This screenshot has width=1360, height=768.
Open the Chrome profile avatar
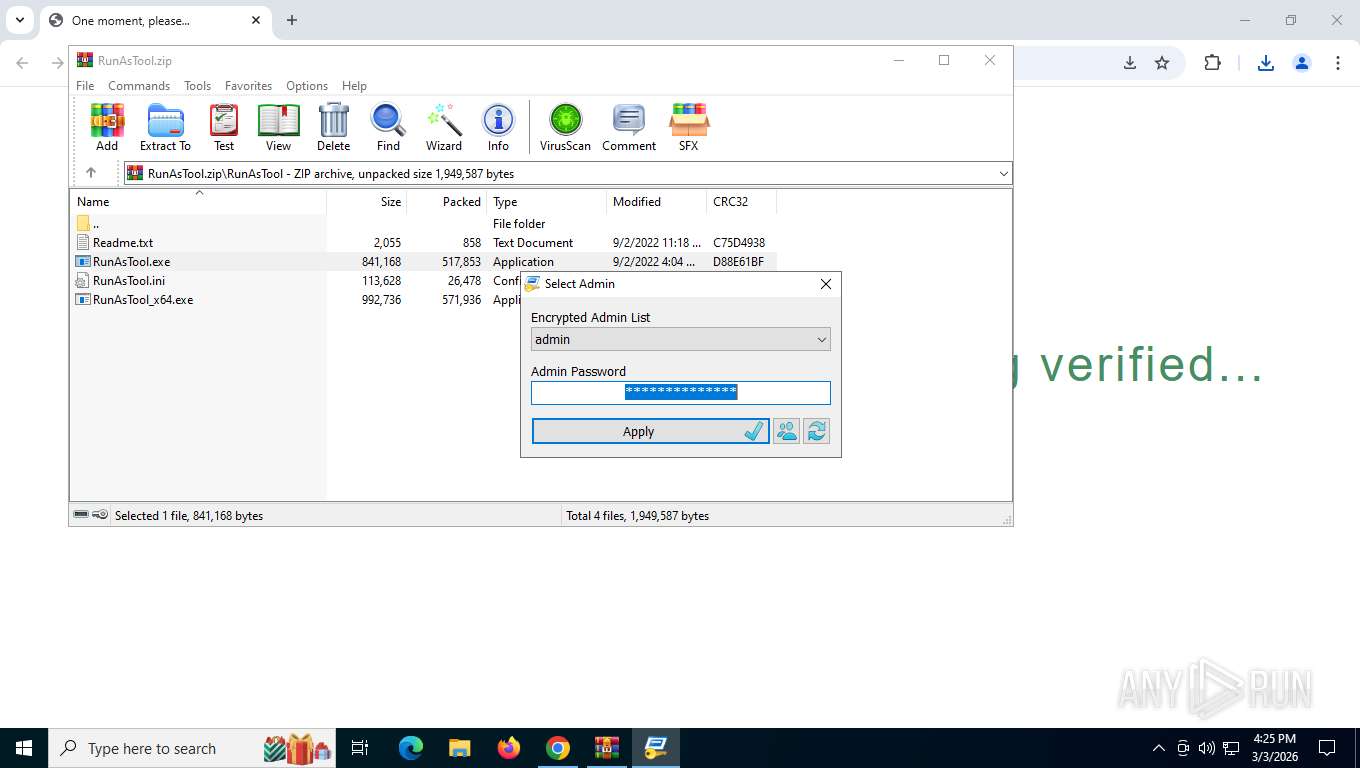1302,63
